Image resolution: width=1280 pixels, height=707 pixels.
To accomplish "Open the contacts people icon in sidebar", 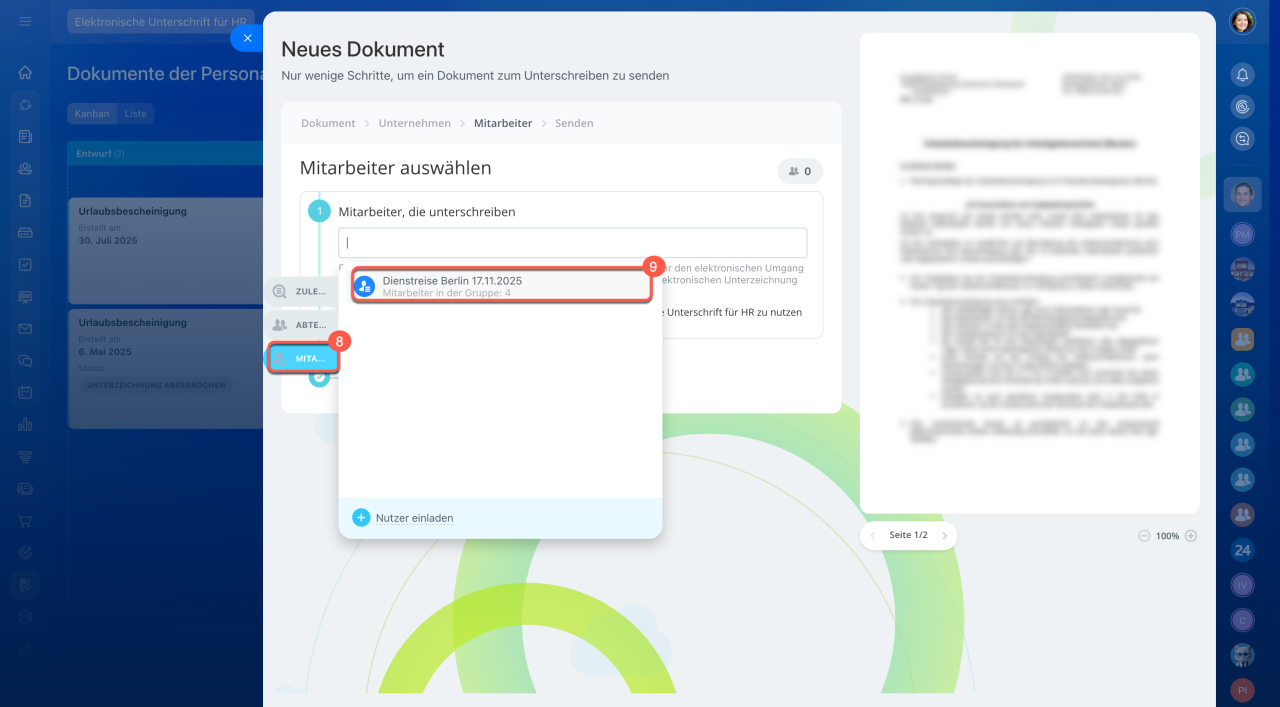I will point(25,168).
